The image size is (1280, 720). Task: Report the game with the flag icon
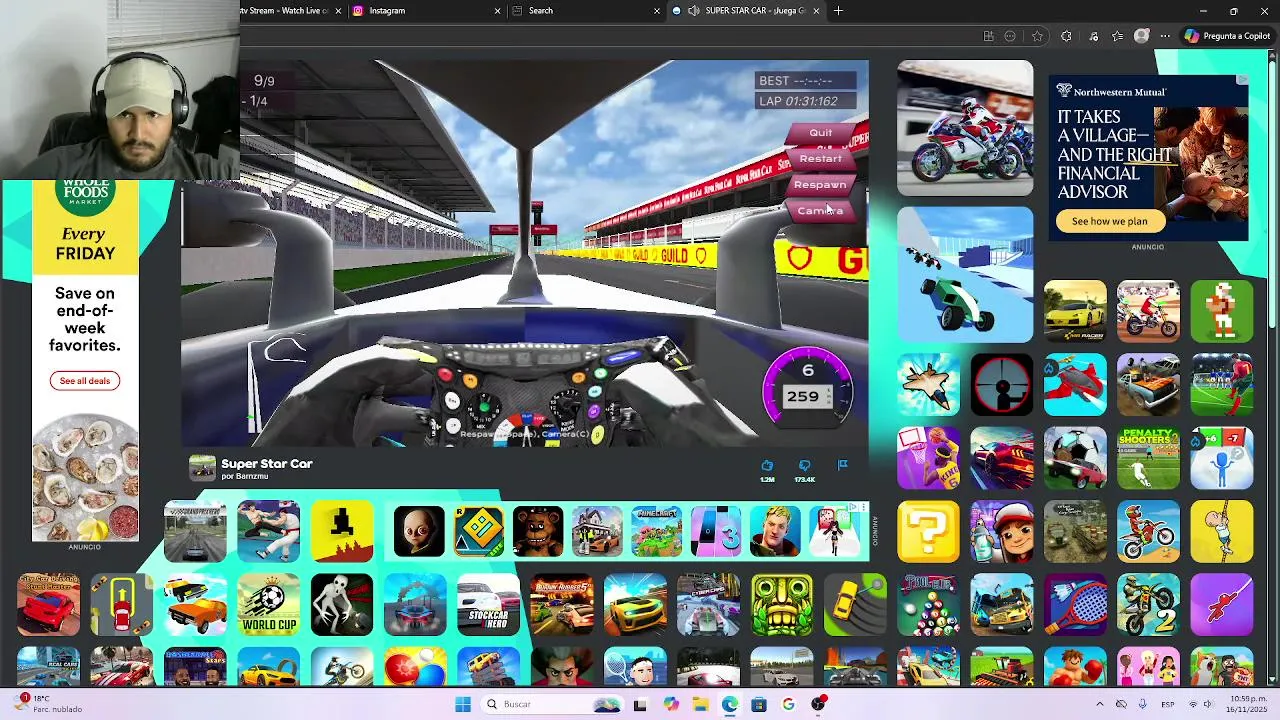pos(843,465)
